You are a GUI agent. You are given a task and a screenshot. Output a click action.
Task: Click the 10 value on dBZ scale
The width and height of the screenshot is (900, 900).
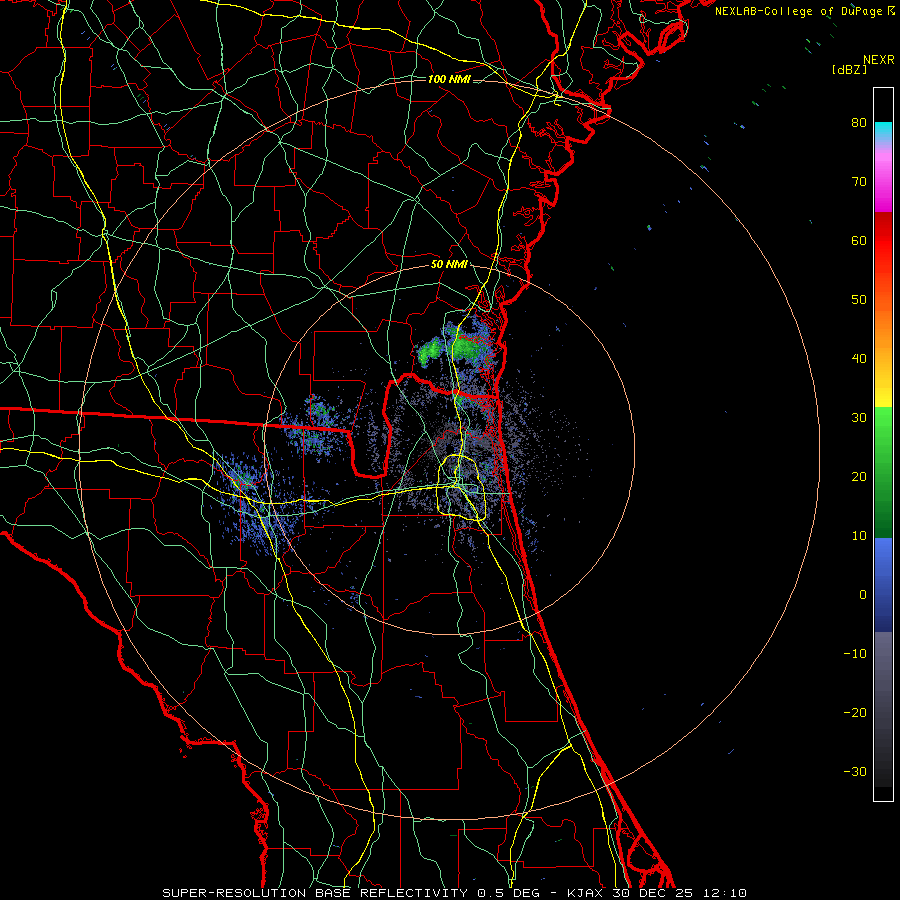click(859, 536)
